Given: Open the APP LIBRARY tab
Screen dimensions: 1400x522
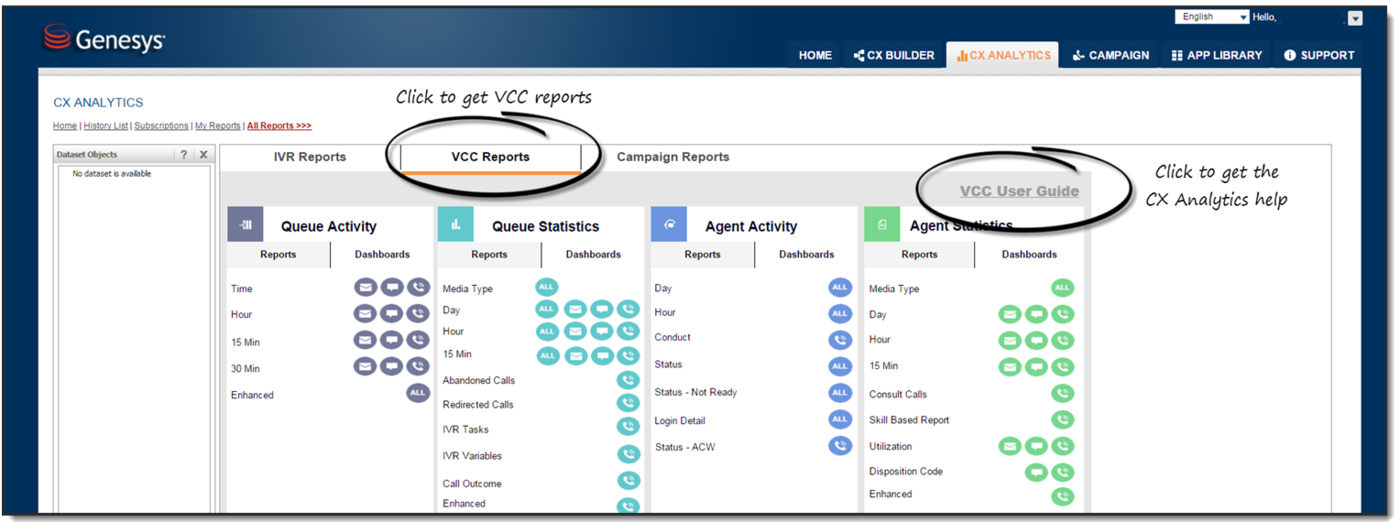Looking at the screenshot, I should (1217, 56).
